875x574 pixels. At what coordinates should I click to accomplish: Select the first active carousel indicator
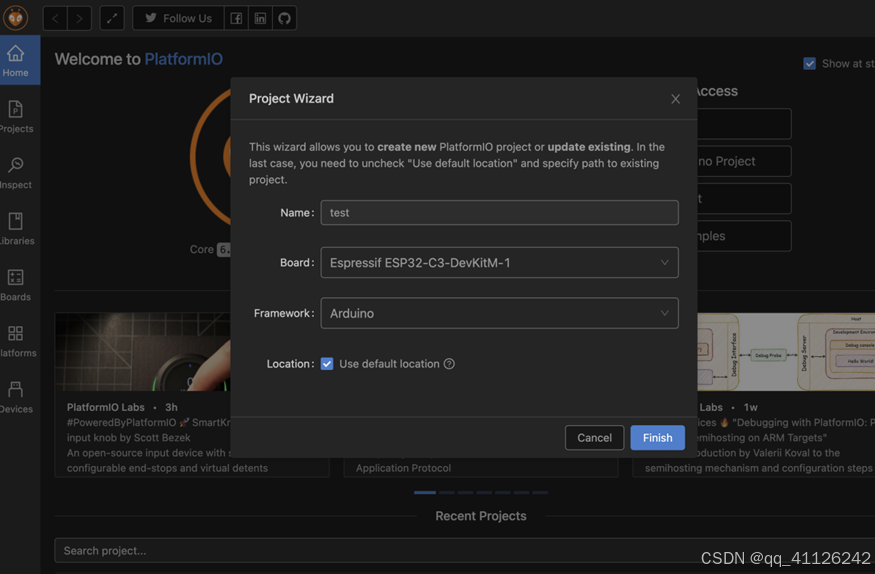(x=425, y=493)
